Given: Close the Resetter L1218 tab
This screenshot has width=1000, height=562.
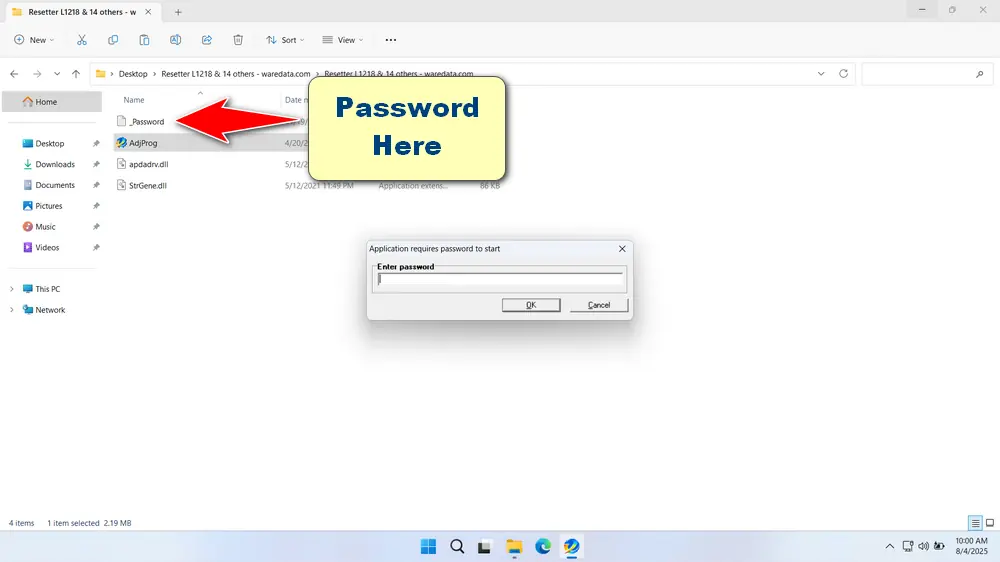Looking at the screenshot, I should point(148,12).
